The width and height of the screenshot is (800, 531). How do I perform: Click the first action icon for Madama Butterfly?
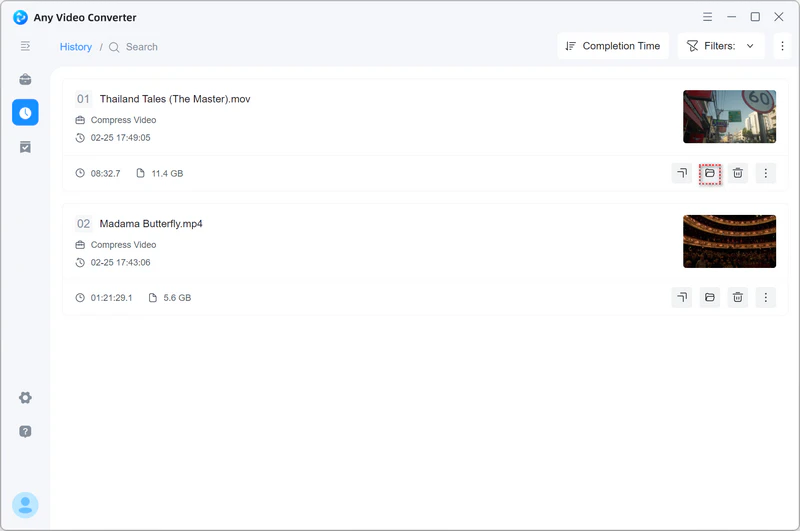[x=681, y=297]
